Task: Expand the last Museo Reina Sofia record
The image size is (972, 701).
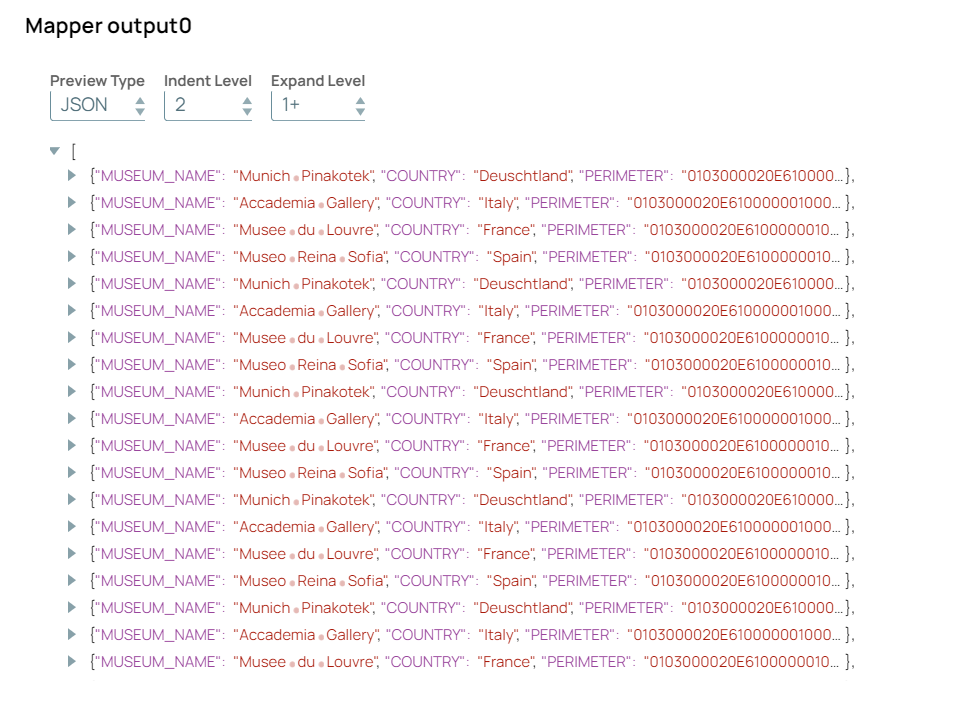Action: coord(70,580)
